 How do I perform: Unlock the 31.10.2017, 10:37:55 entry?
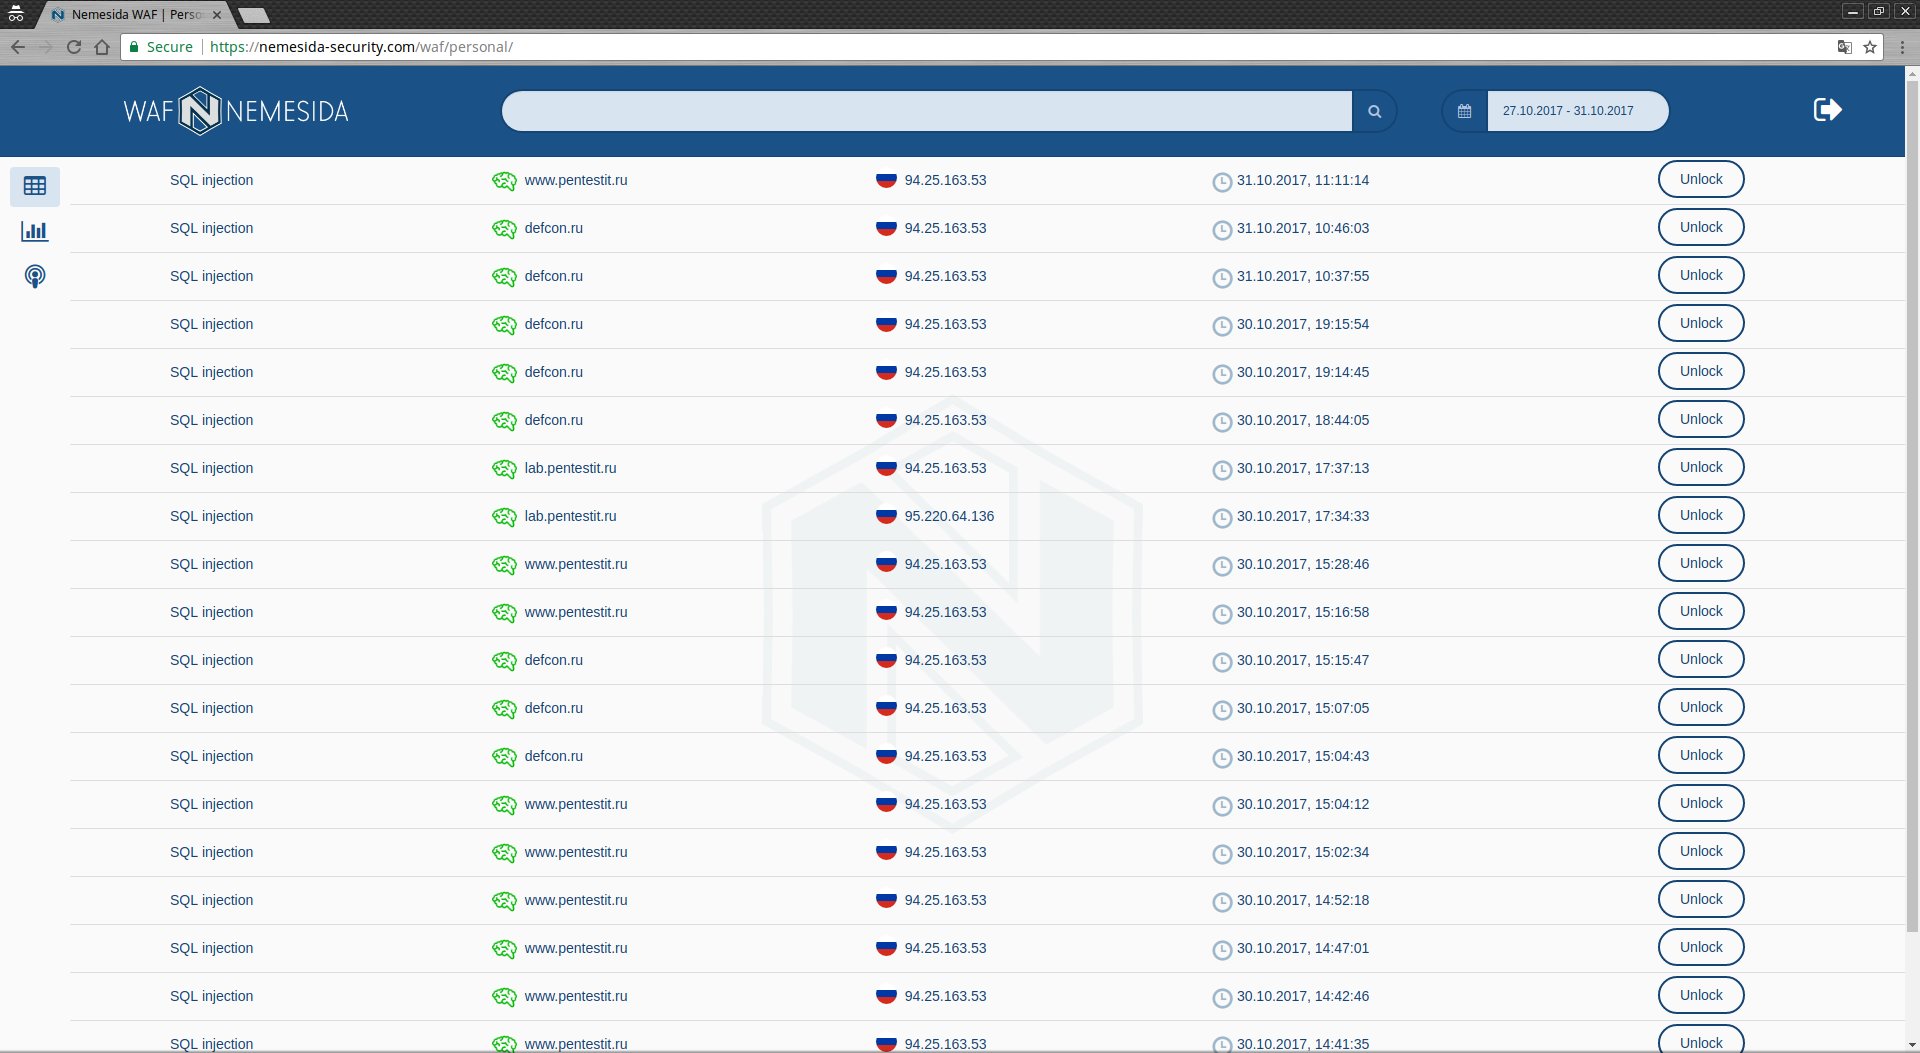coord(1701,275)
